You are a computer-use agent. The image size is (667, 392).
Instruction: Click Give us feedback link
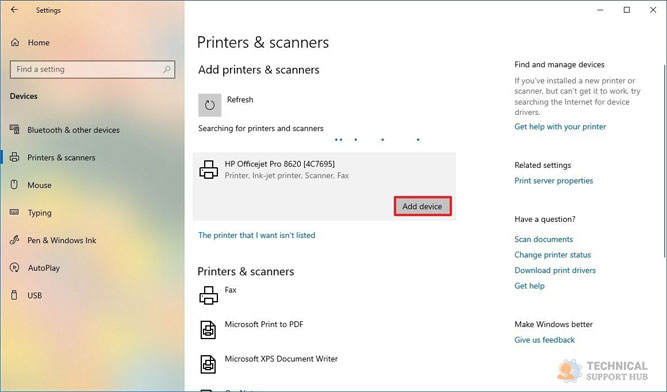click(x=544, y=340)
